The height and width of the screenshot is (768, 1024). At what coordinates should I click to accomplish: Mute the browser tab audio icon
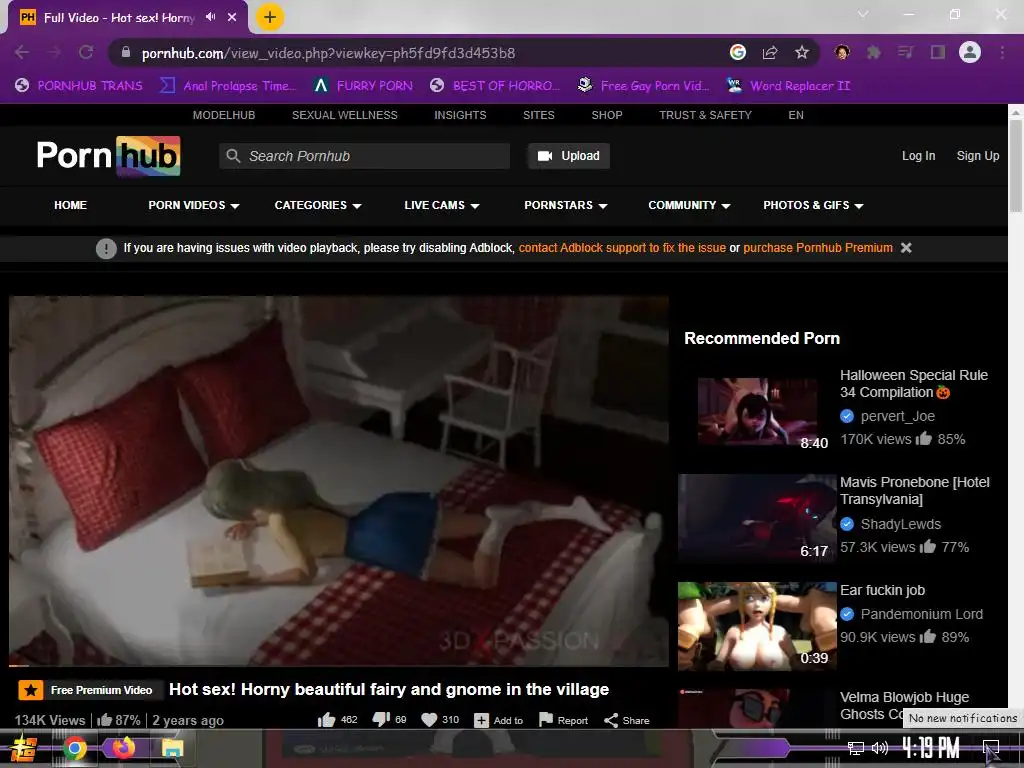(210, 17)
